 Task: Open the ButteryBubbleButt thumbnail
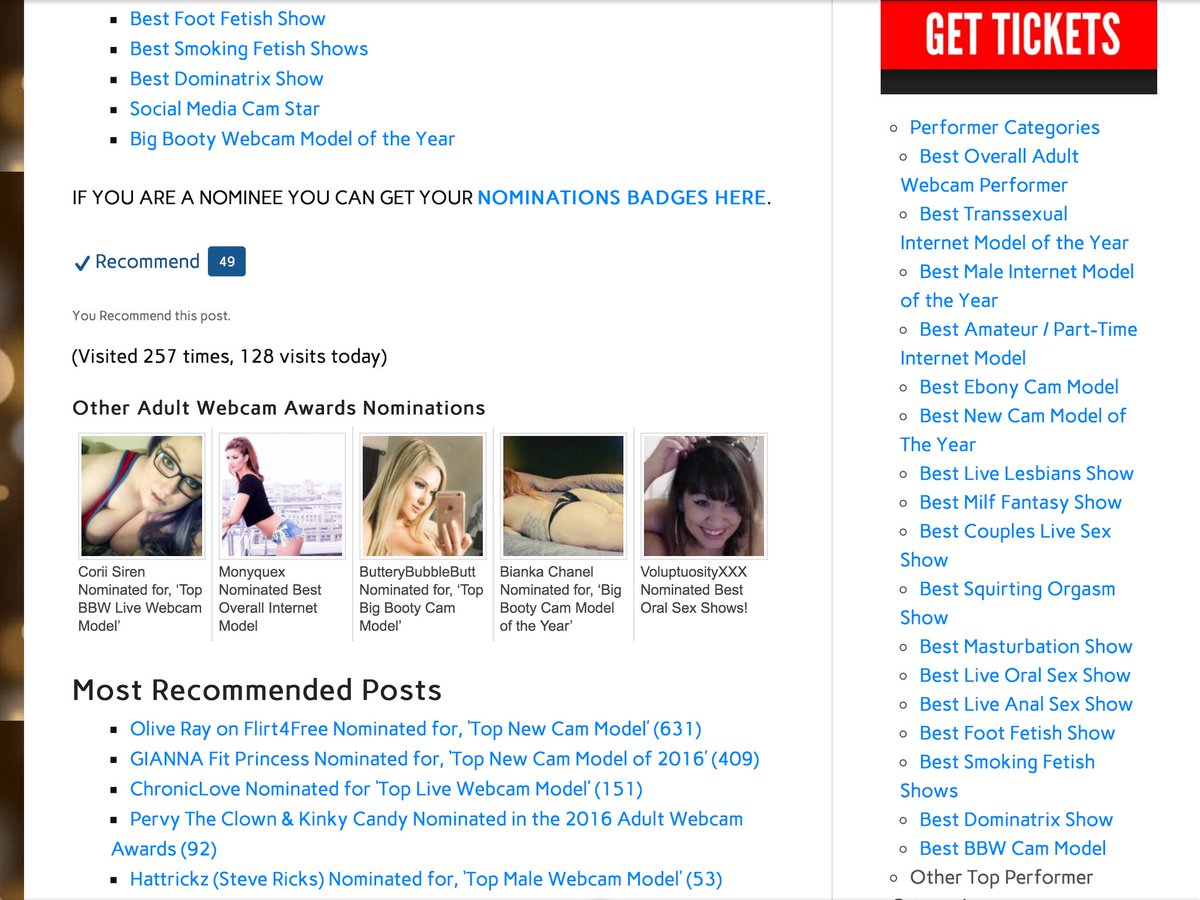coord(423,496)
